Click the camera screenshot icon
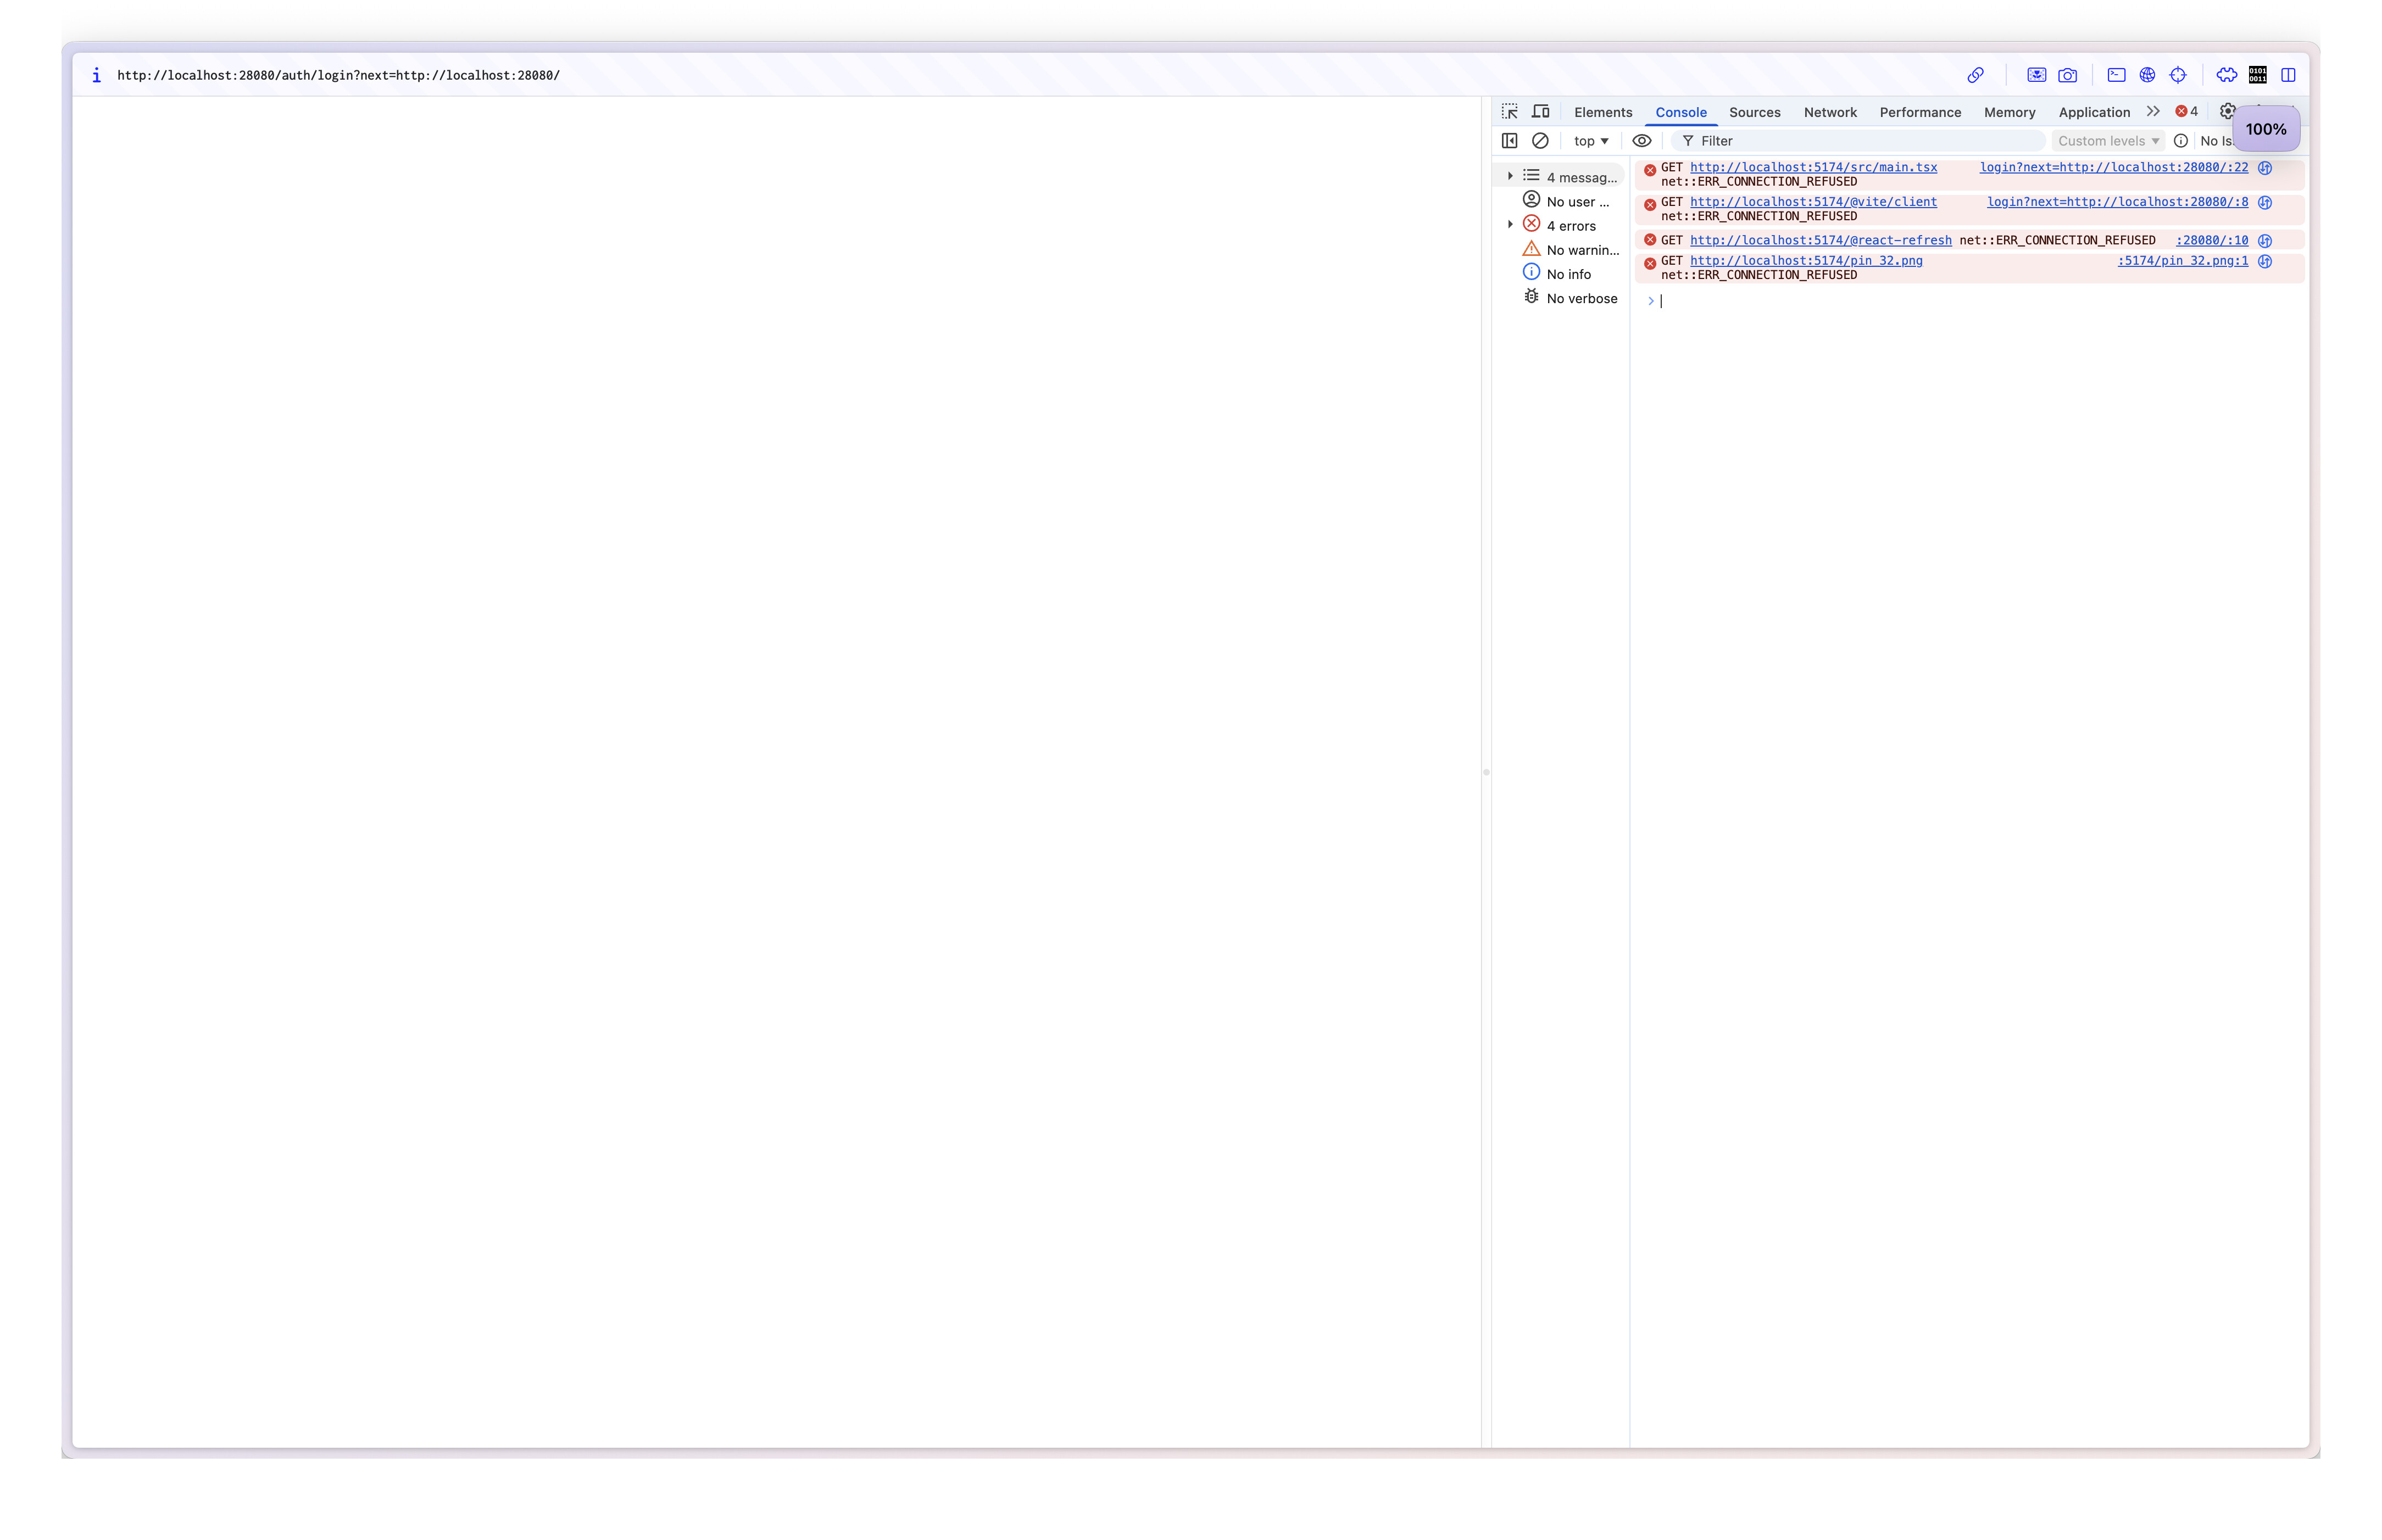This screenshot has width=2382, height=1540. click(x=2067, y=75)
